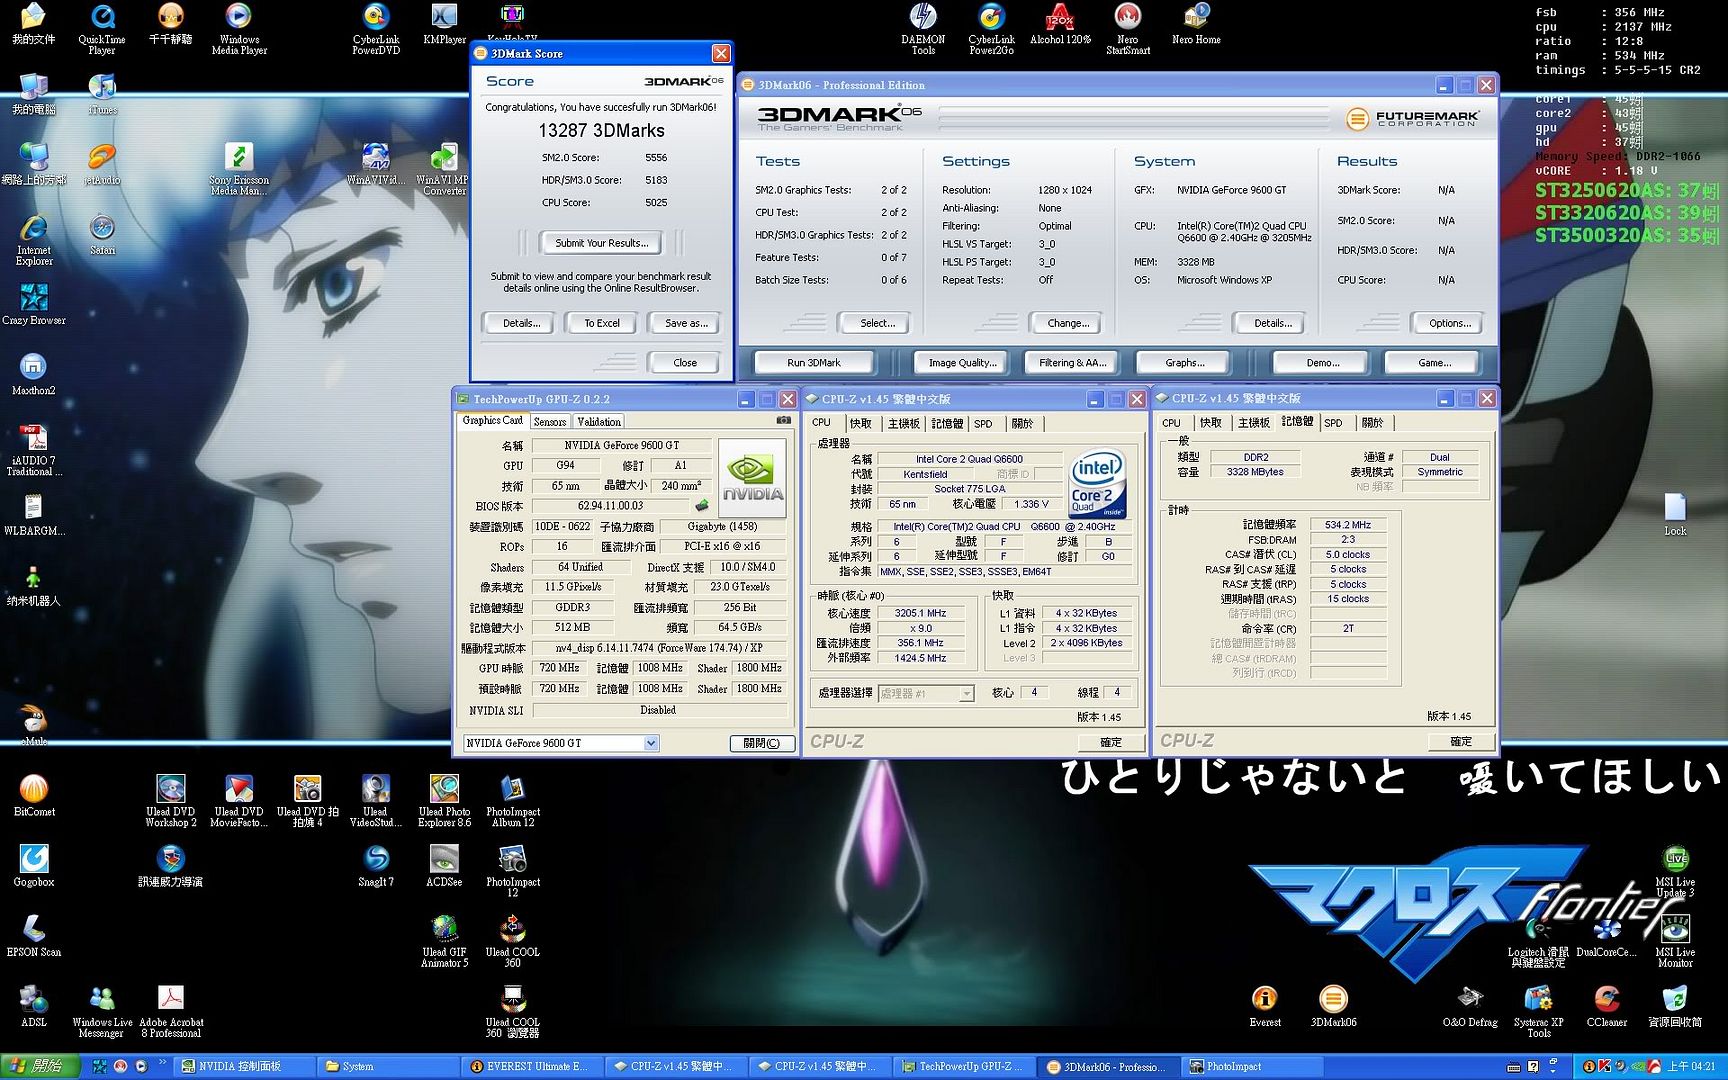Click Save as button in score window
This screenshot has width=1728, height=1080.
[x=686, y=323]
